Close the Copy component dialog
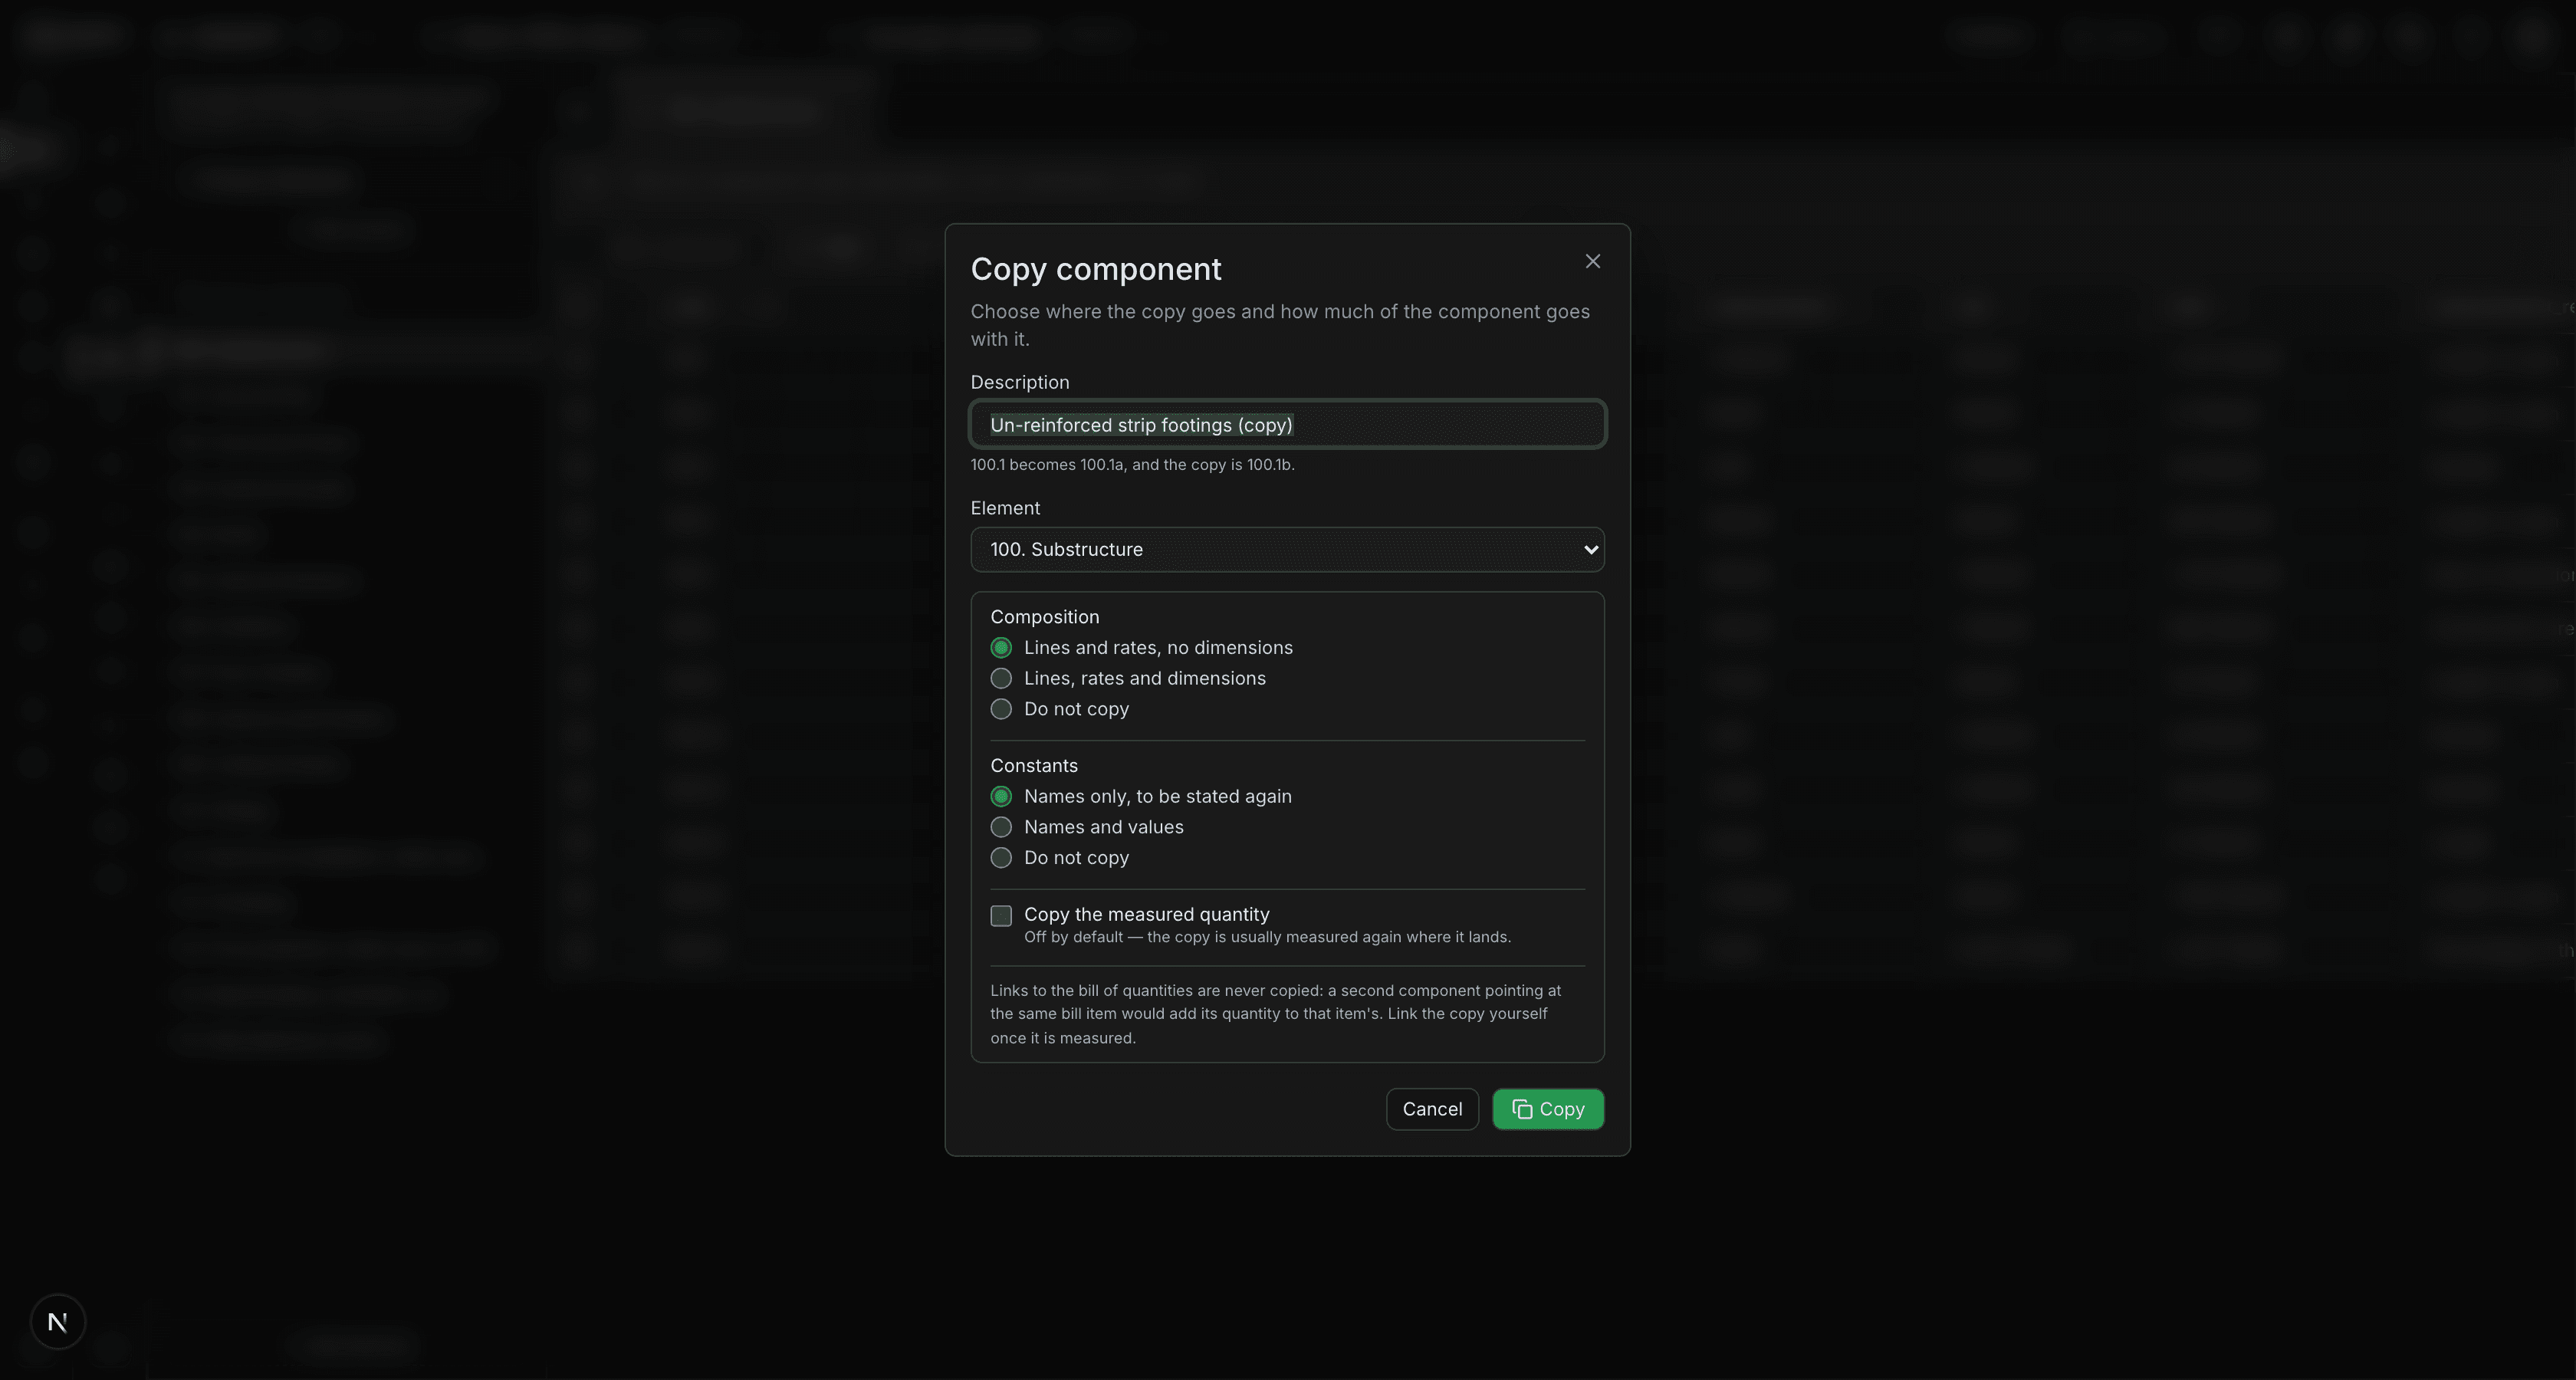This screenshot has height=1380, width=2576. point(1593,261)
